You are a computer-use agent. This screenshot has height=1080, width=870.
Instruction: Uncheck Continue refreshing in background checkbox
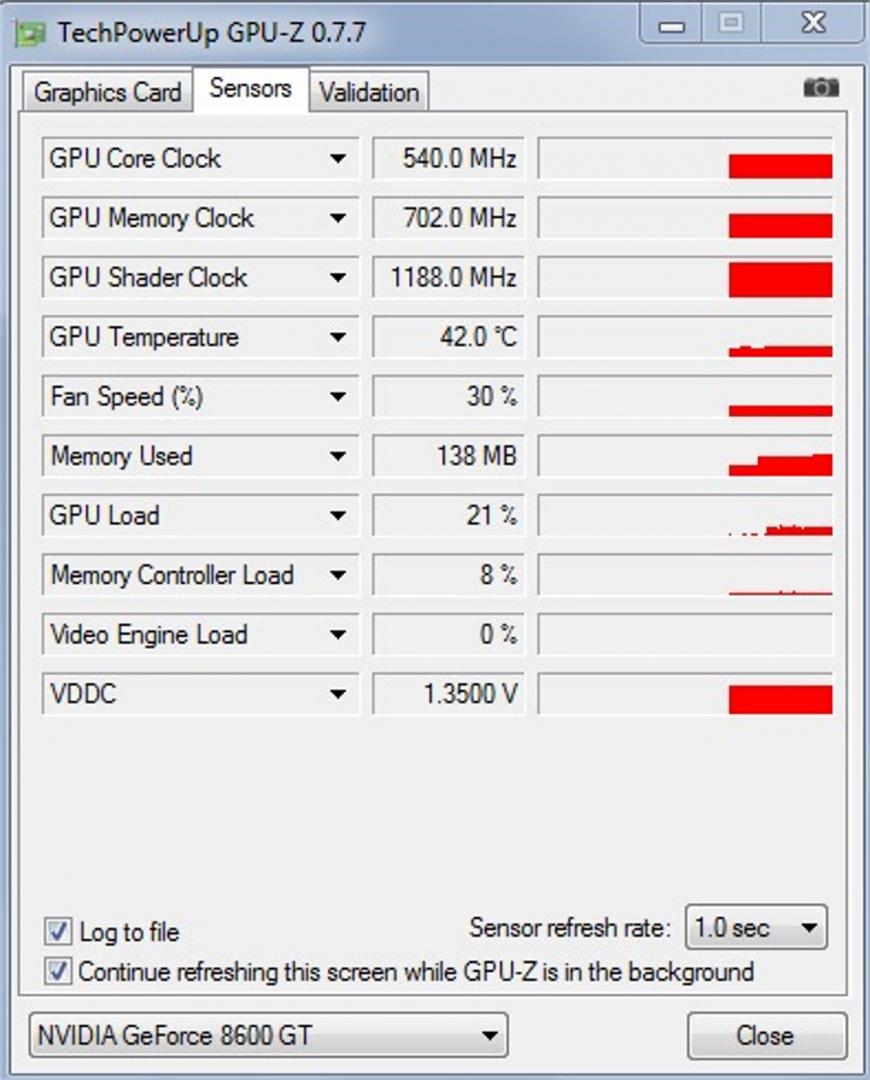58,971
